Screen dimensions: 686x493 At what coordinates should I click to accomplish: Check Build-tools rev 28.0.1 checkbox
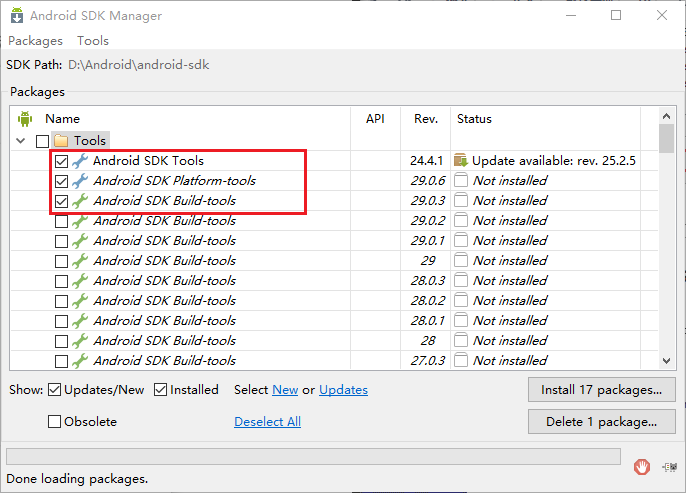(61, 321)
